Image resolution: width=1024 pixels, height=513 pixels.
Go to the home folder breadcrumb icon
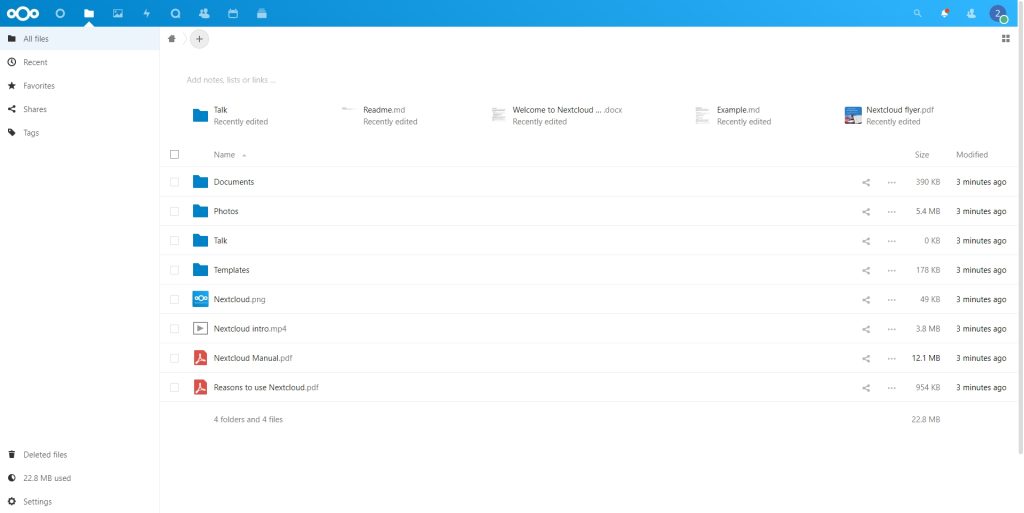[x=172, y=39]
